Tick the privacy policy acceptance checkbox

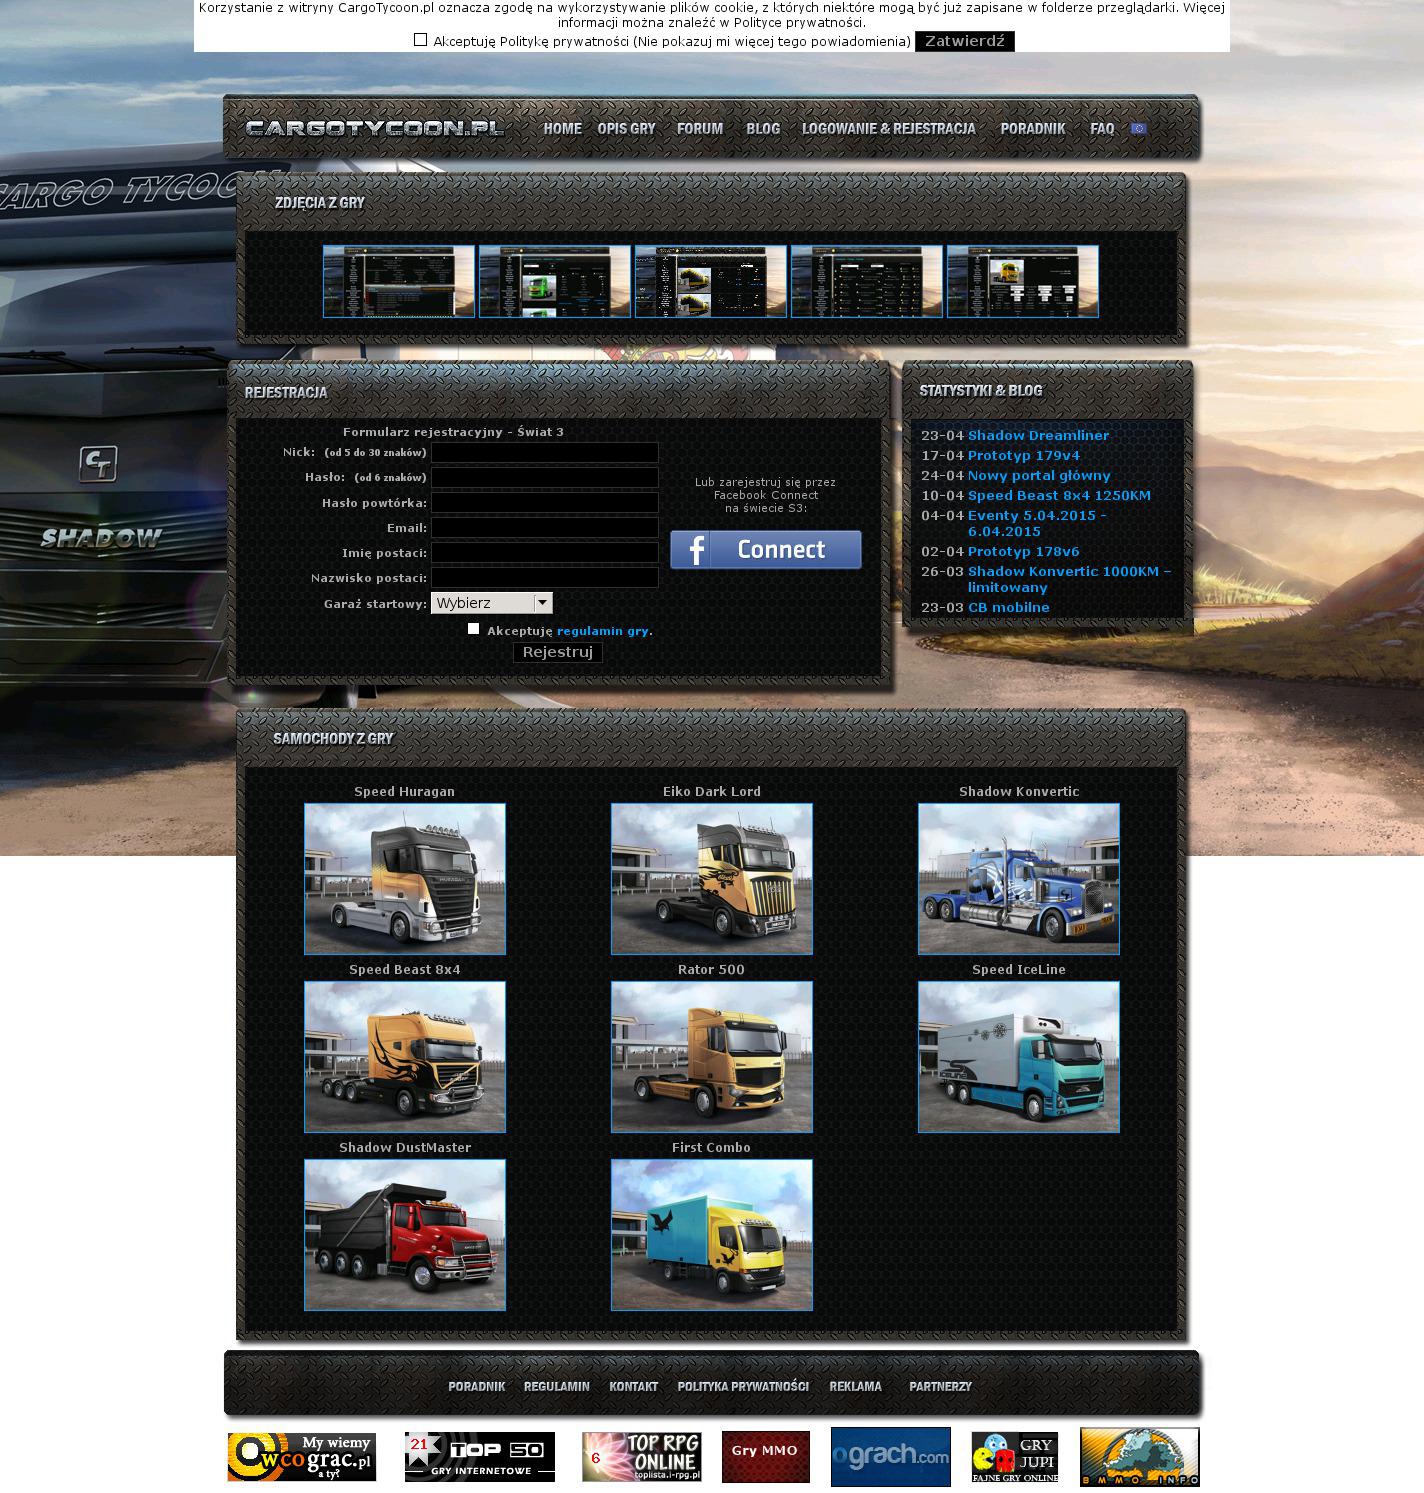(420, 40)
